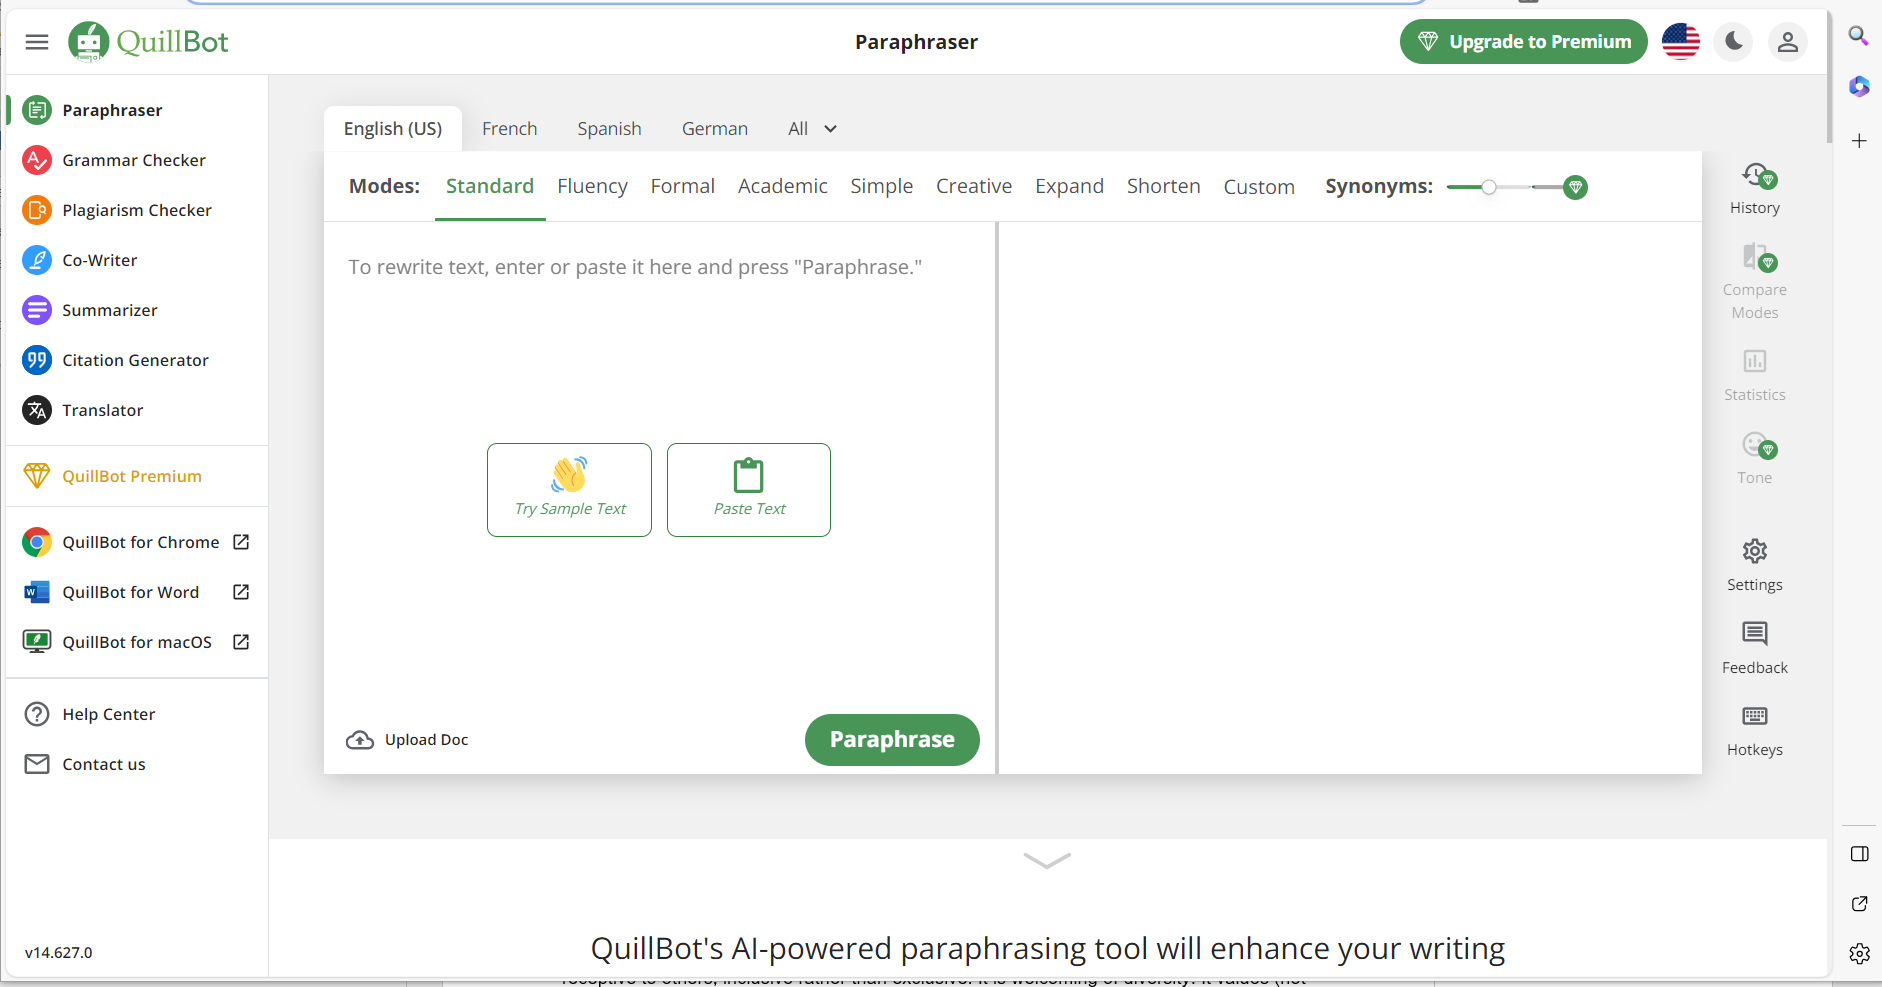Toggle dark mode with moon icon
Screen dimensions: 1882x987
tap(1733, 42)
